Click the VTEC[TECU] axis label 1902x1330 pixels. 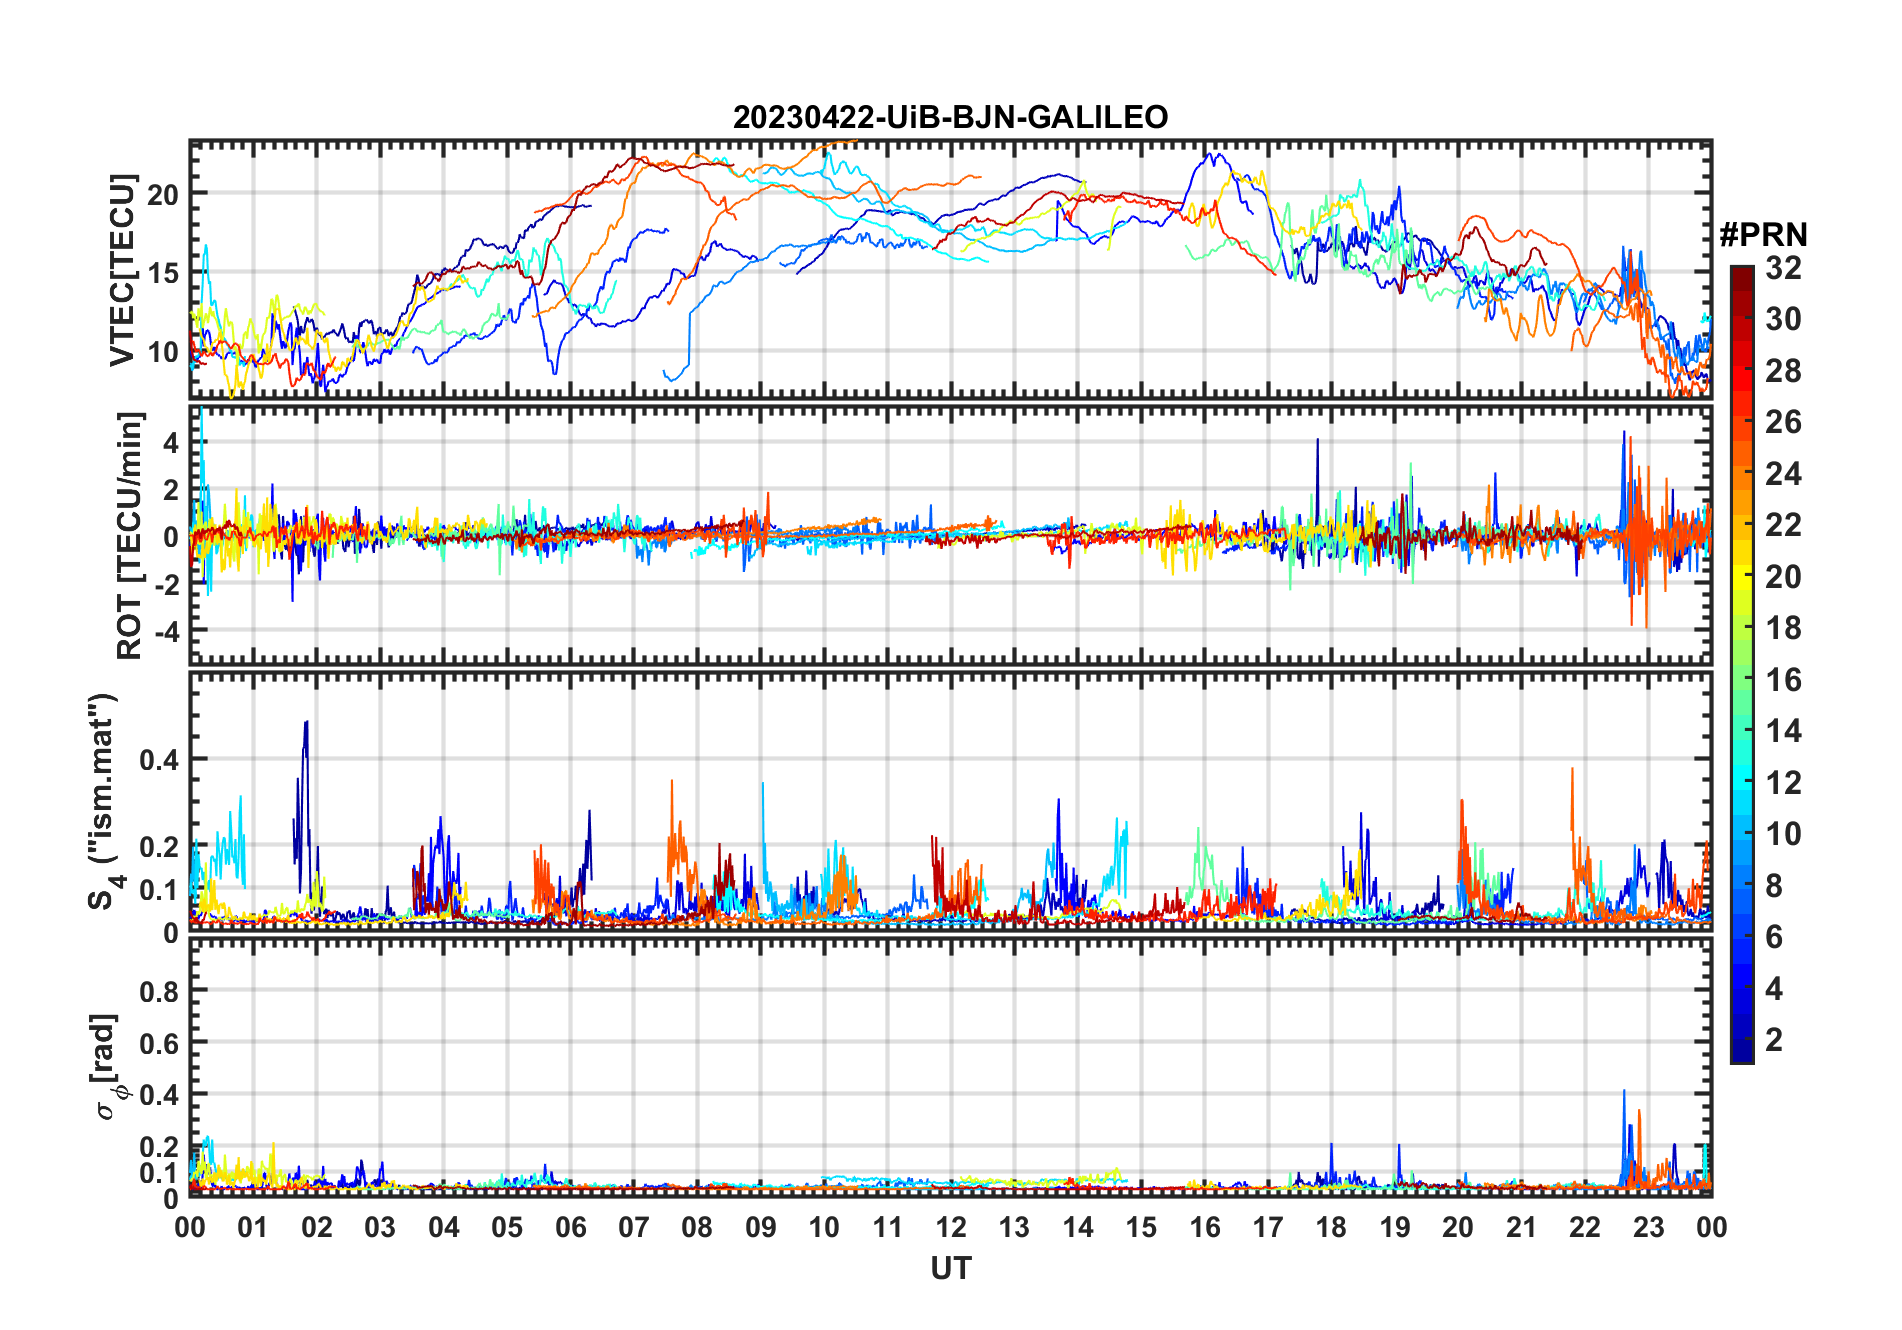coord(123,270)
